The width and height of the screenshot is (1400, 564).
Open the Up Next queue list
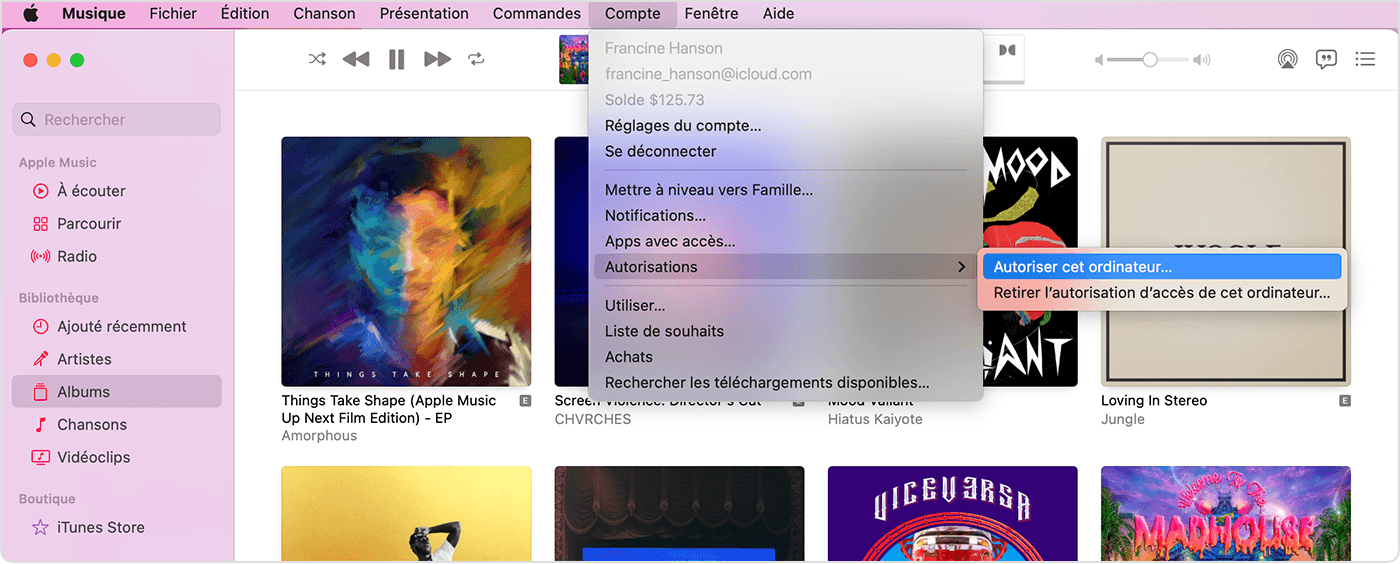point(1365,59)
